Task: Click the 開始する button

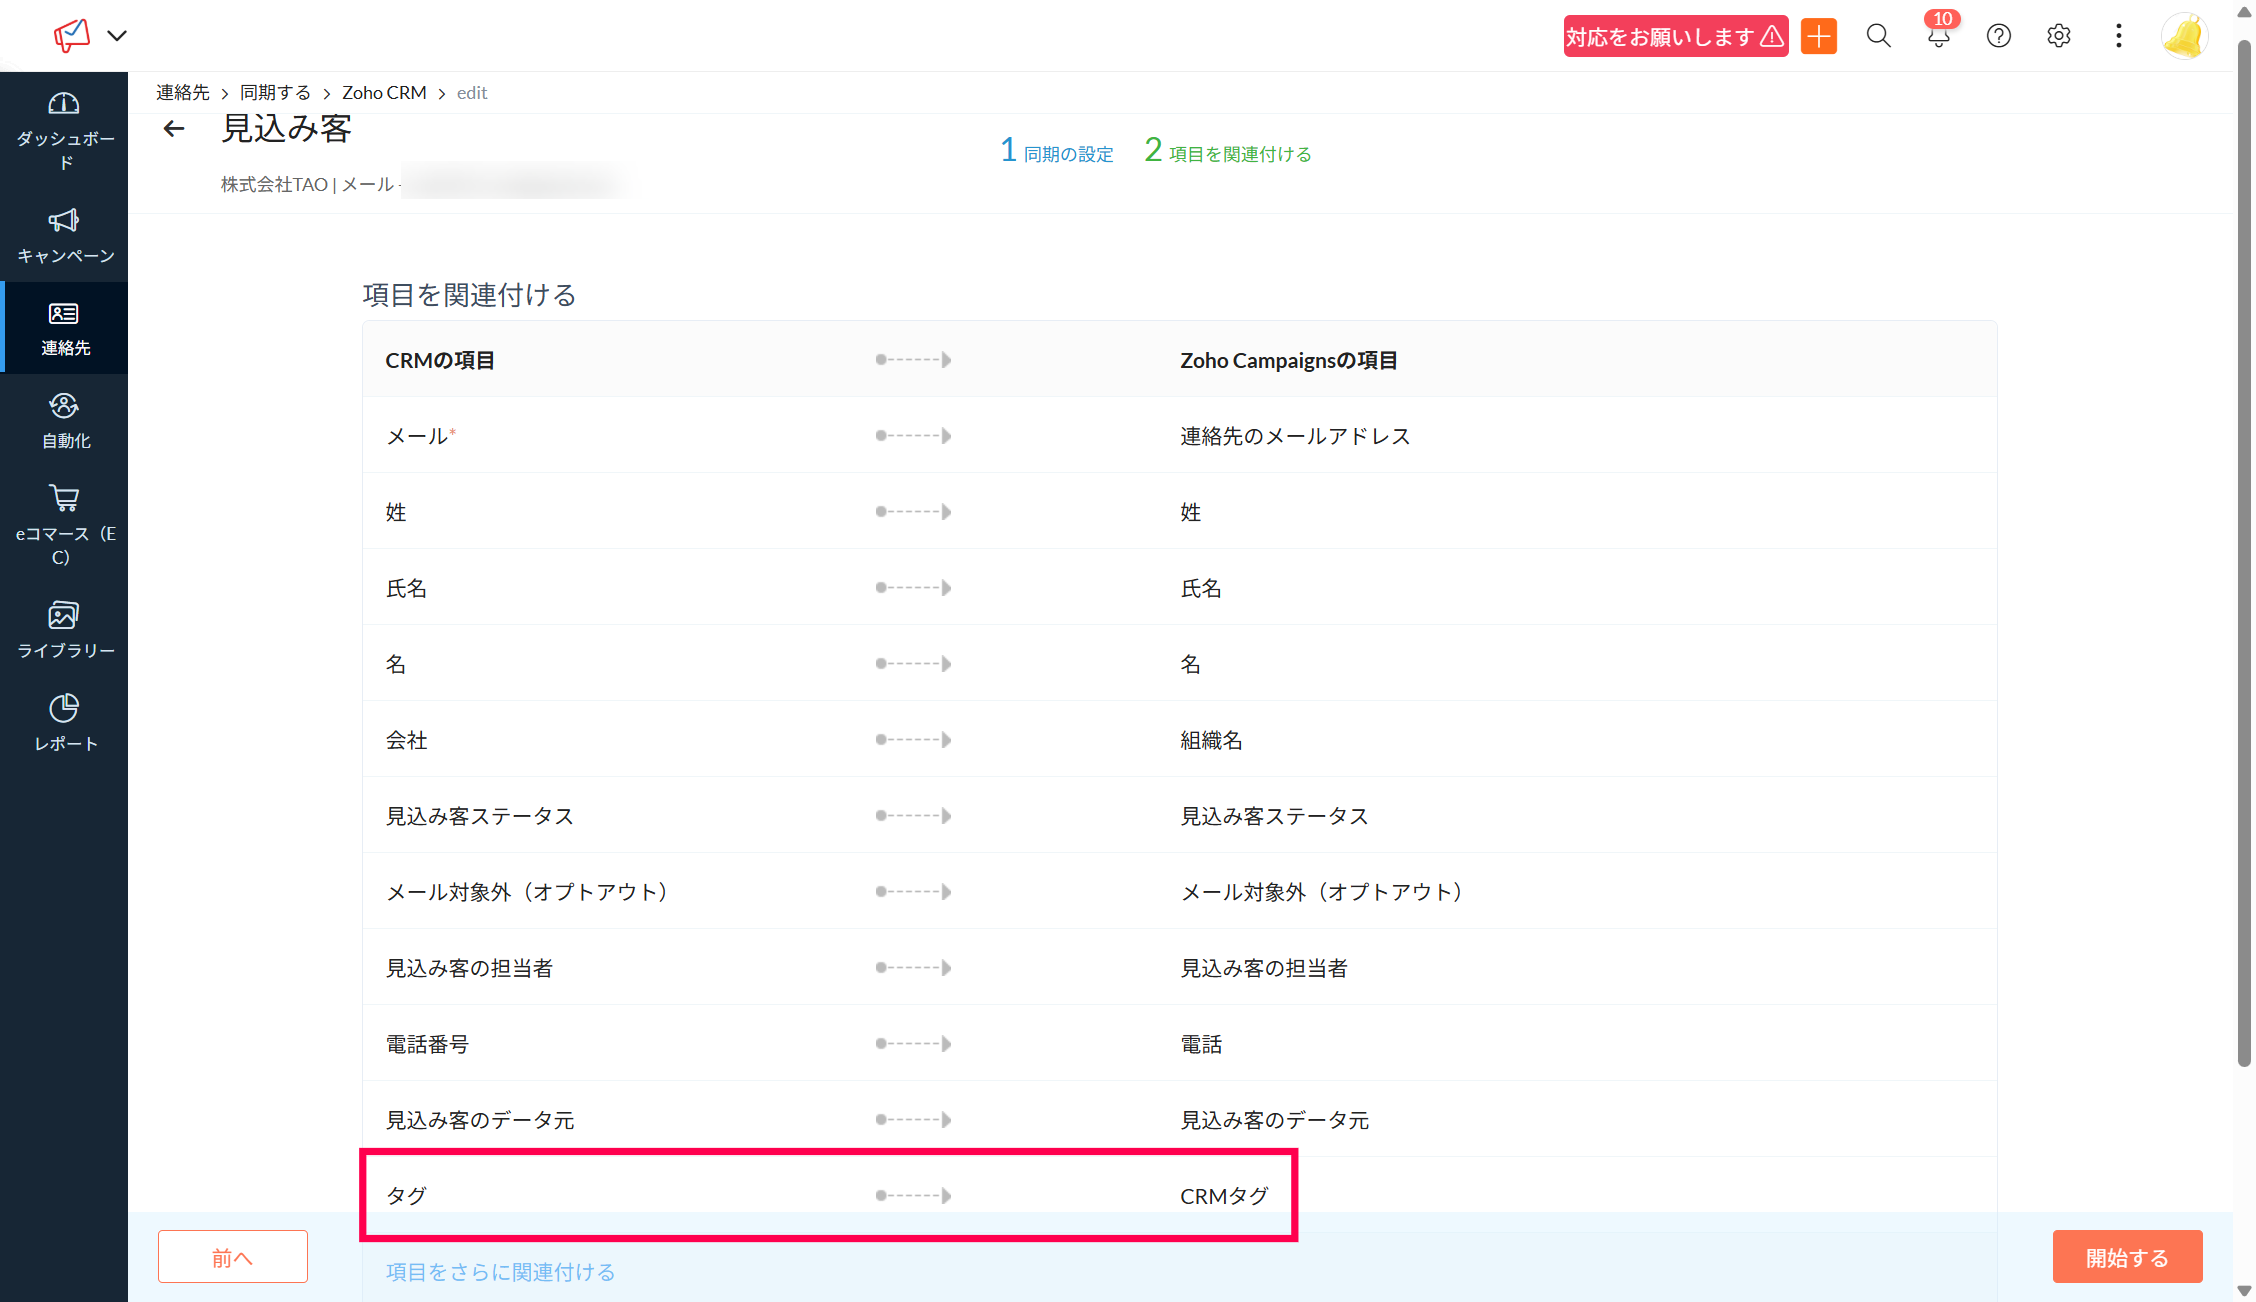Action: tap(2127, 1257)
